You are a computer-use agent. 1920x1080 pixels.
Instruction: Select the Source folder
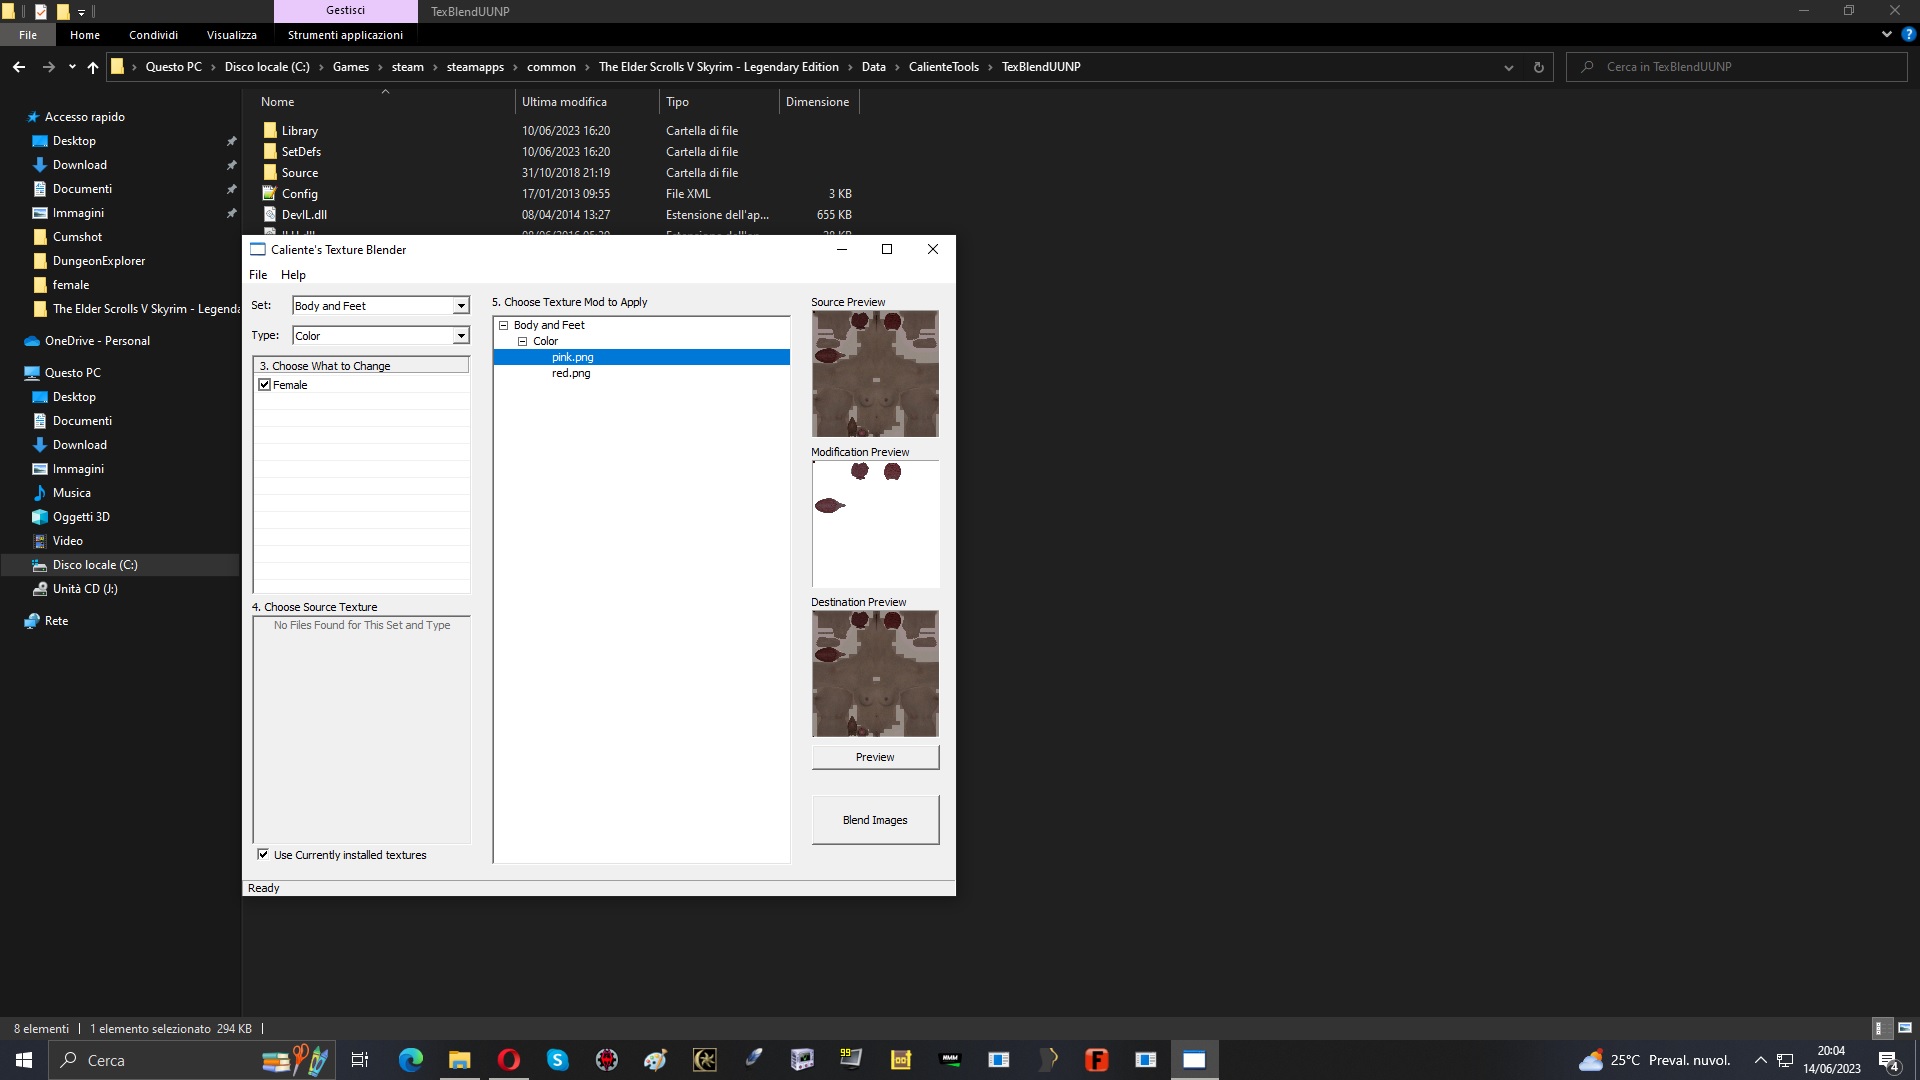(x=299, y=173)
